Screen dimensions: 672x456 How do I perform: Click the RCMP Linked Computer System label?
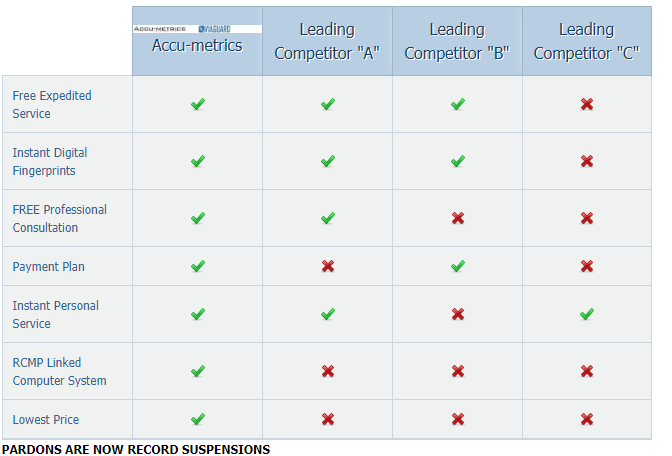[59, 371]
